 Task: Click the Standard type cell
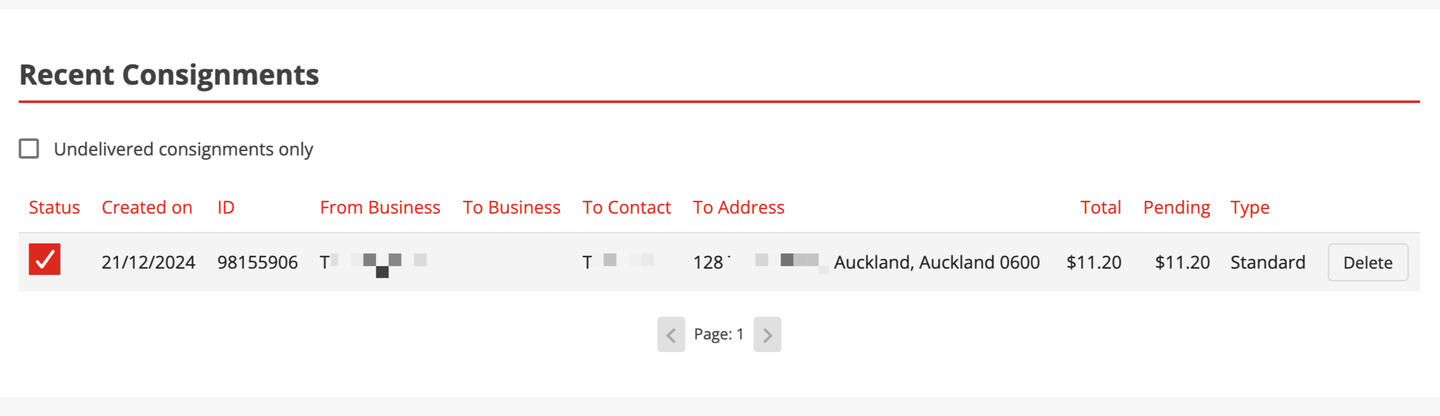click(1267, 263)
